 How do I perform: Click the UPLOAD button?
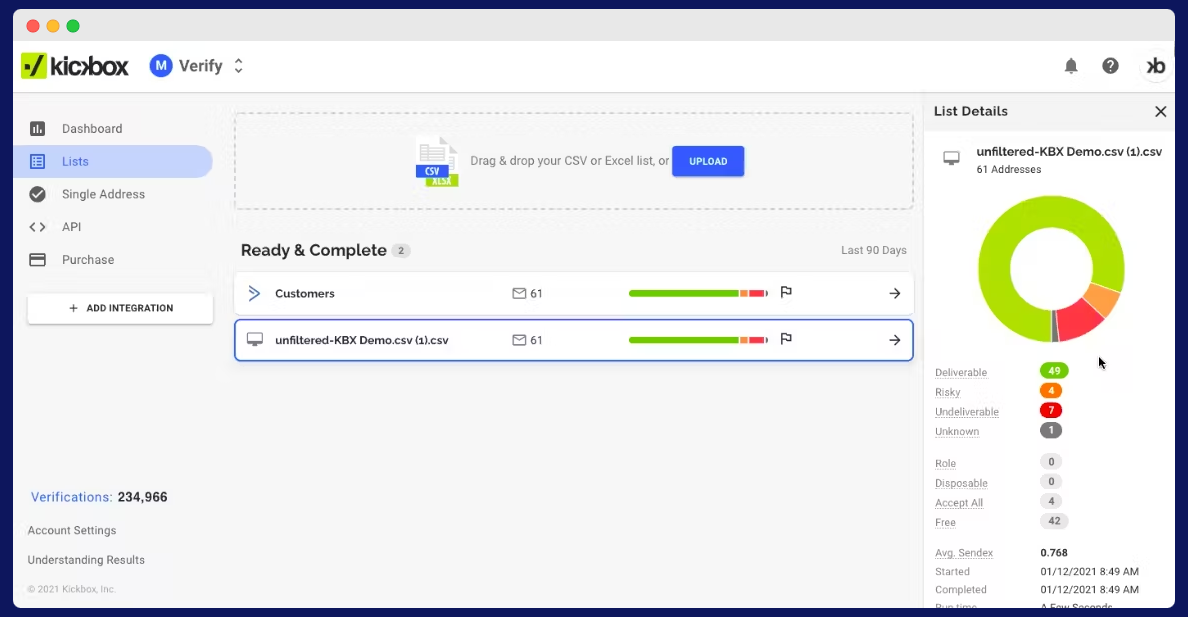pos(708,161)
